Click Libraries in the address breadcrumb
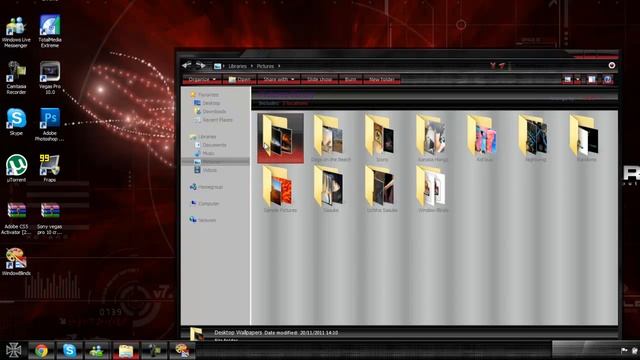 pos(238,66)
